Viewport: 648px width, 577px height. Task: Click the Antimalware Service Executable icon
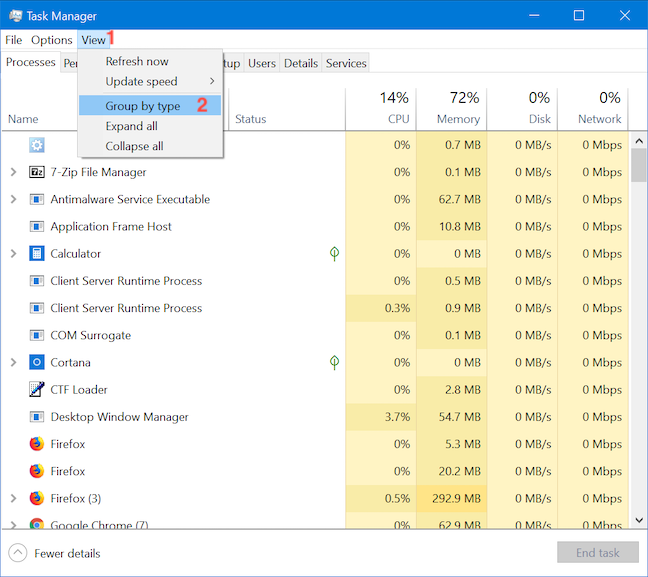[x=37, y=199]
